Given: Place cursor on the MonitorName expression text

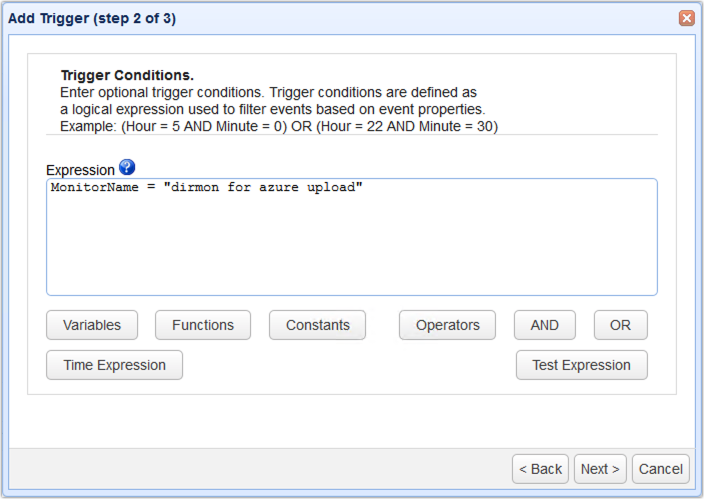Looking at the screenshot, I should [204, 188].
